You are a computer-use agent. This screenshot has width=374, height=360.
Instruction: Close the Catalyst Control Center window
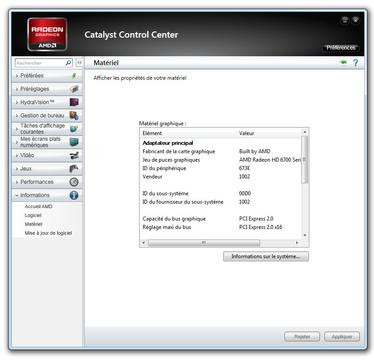point(356,20)
